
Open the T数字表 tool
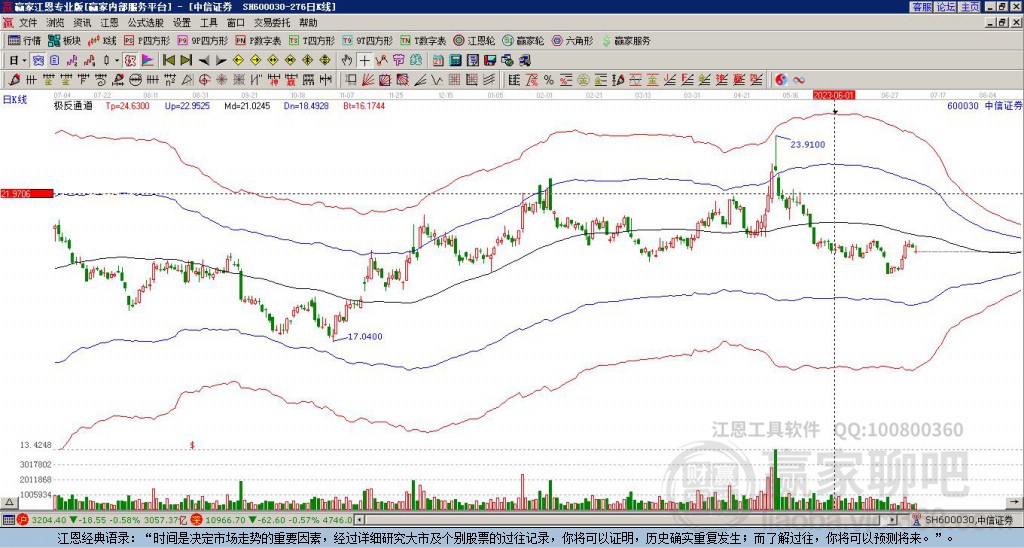(x=423, y=40)
